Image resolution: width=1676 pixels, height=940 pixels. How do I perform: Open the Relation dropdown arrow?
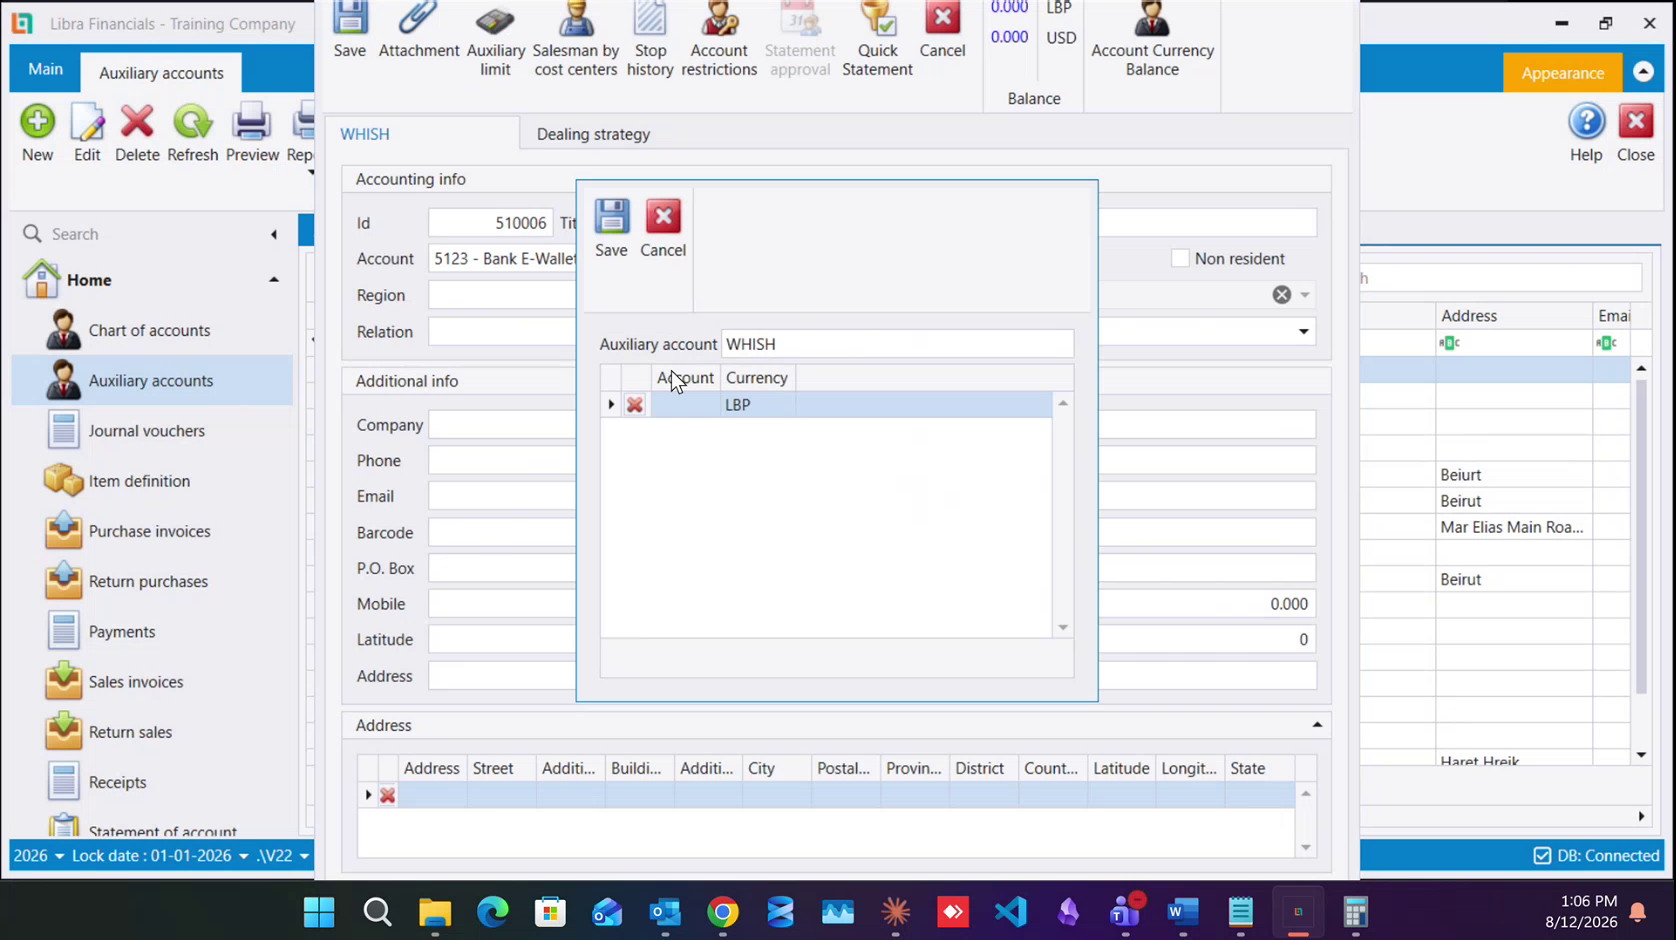coord(1303,332)
